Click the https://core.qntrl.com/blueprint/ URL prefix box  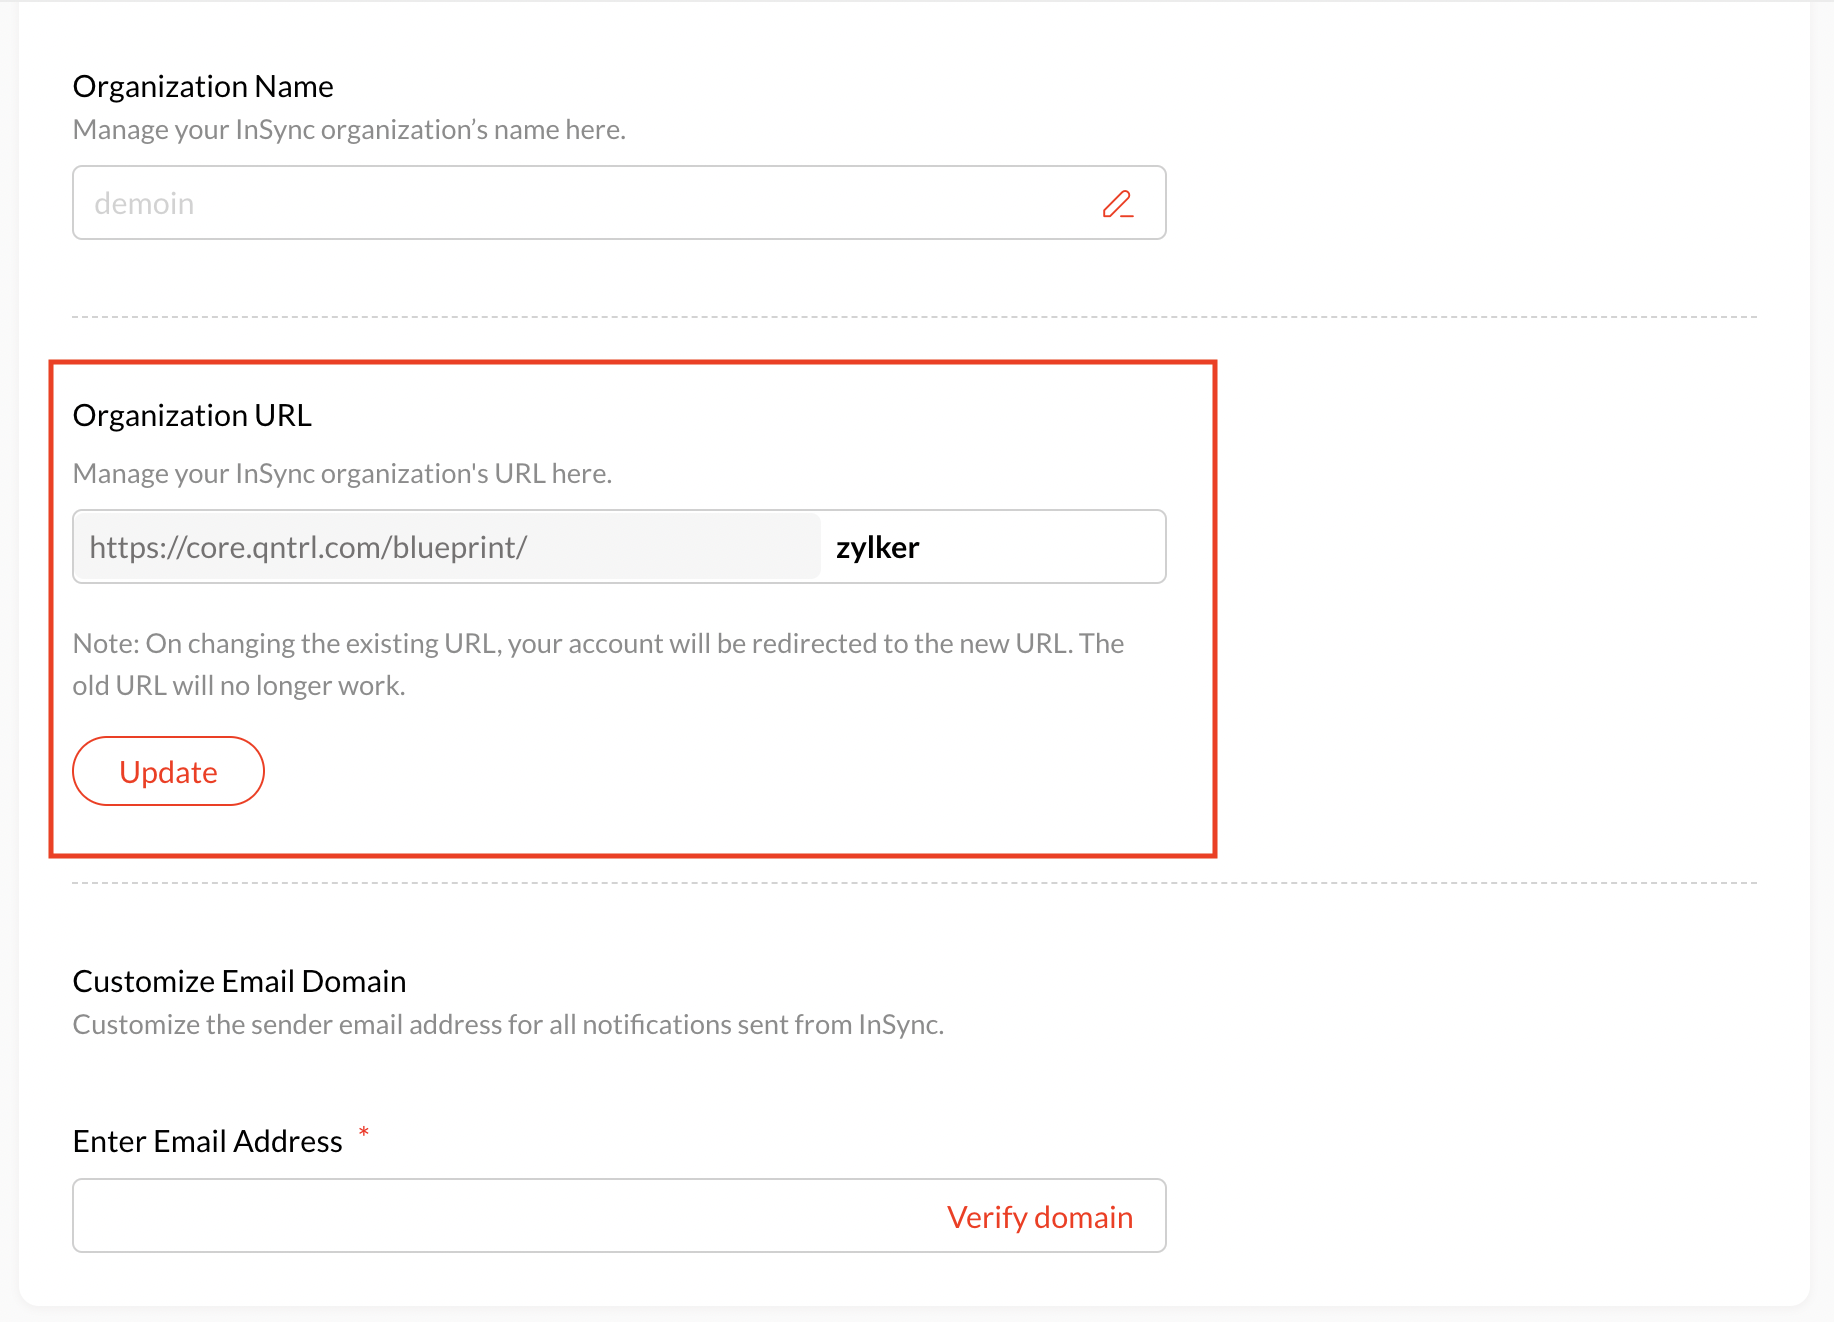[446, 547]
